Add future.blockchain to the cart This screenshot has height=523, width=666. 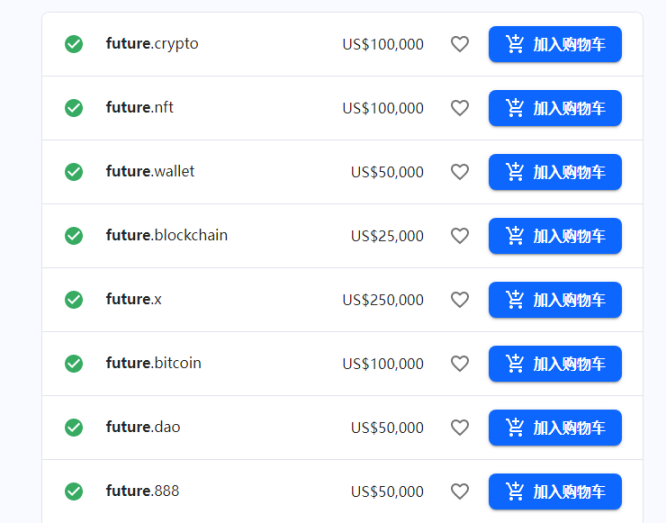pos(555,236)
